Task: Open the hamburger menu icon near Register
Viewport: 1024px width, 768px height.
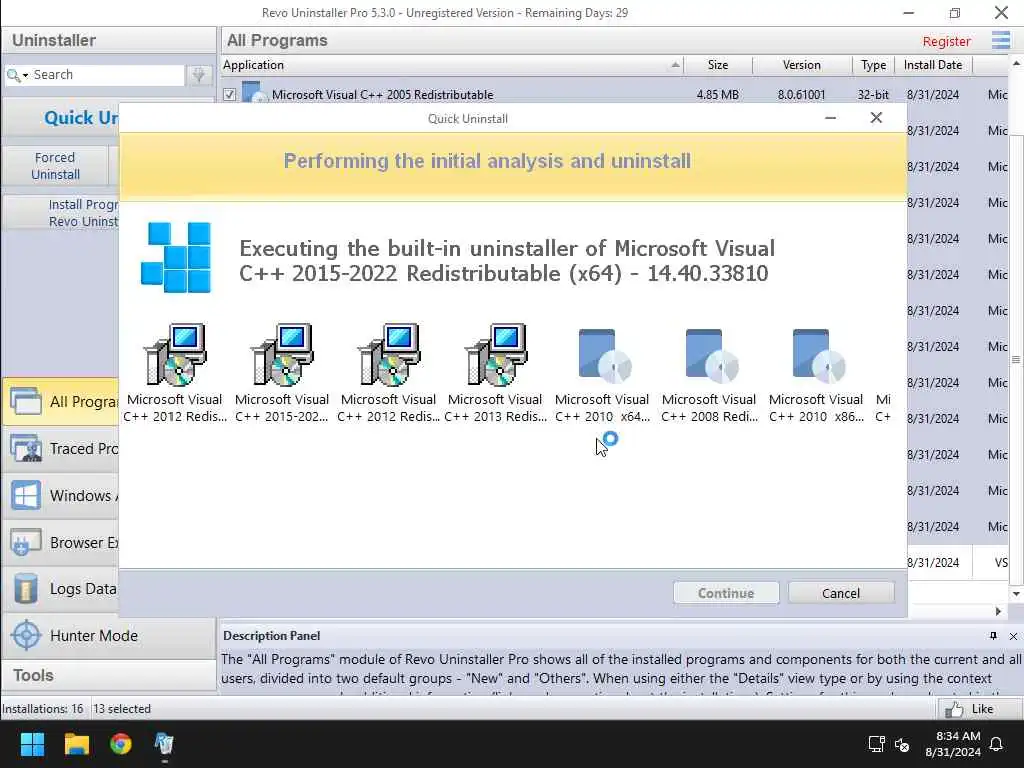Action: 1000,40
